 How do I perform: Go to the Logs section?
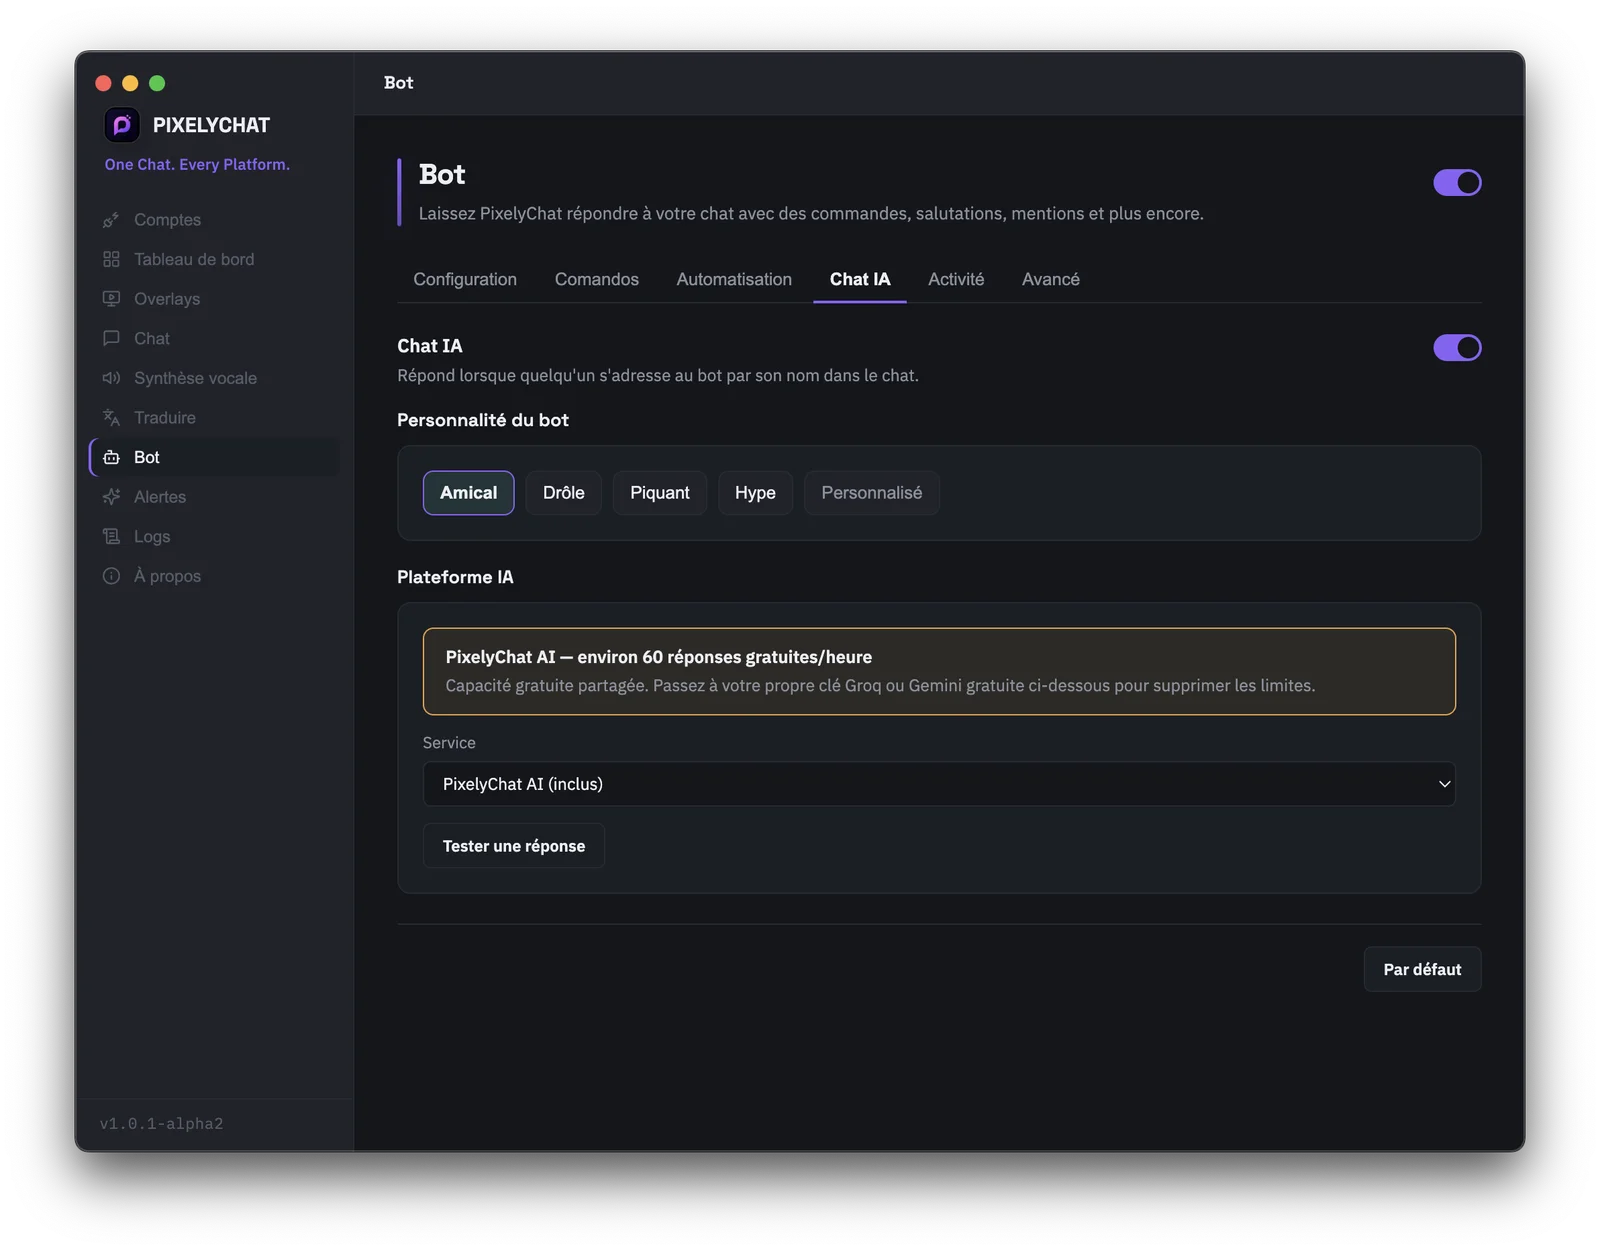click(214, 537)
